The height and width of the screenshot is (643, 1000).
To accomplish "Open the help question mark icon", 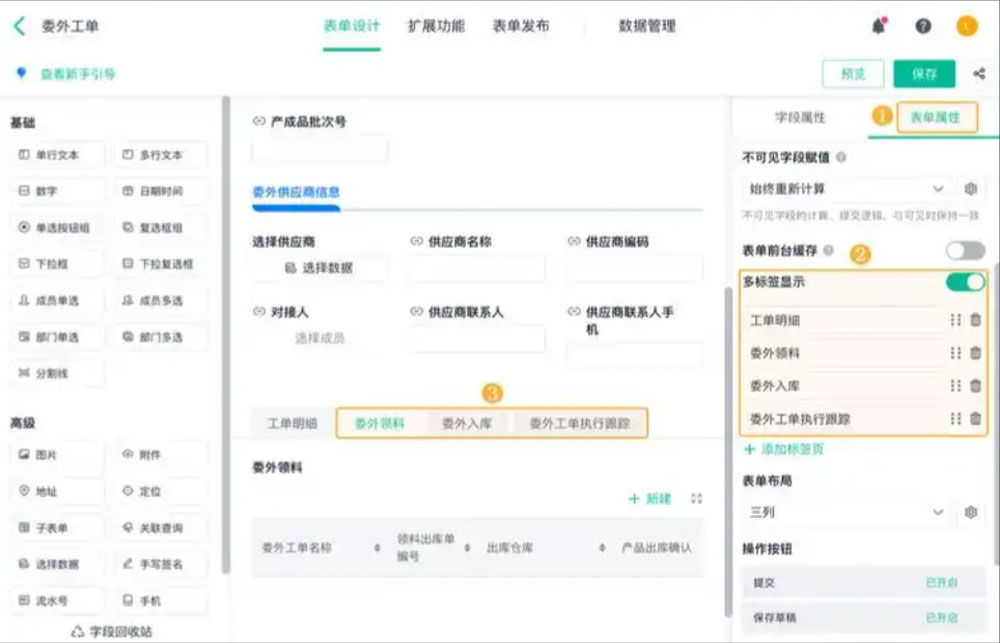I will tap(922, 27).
